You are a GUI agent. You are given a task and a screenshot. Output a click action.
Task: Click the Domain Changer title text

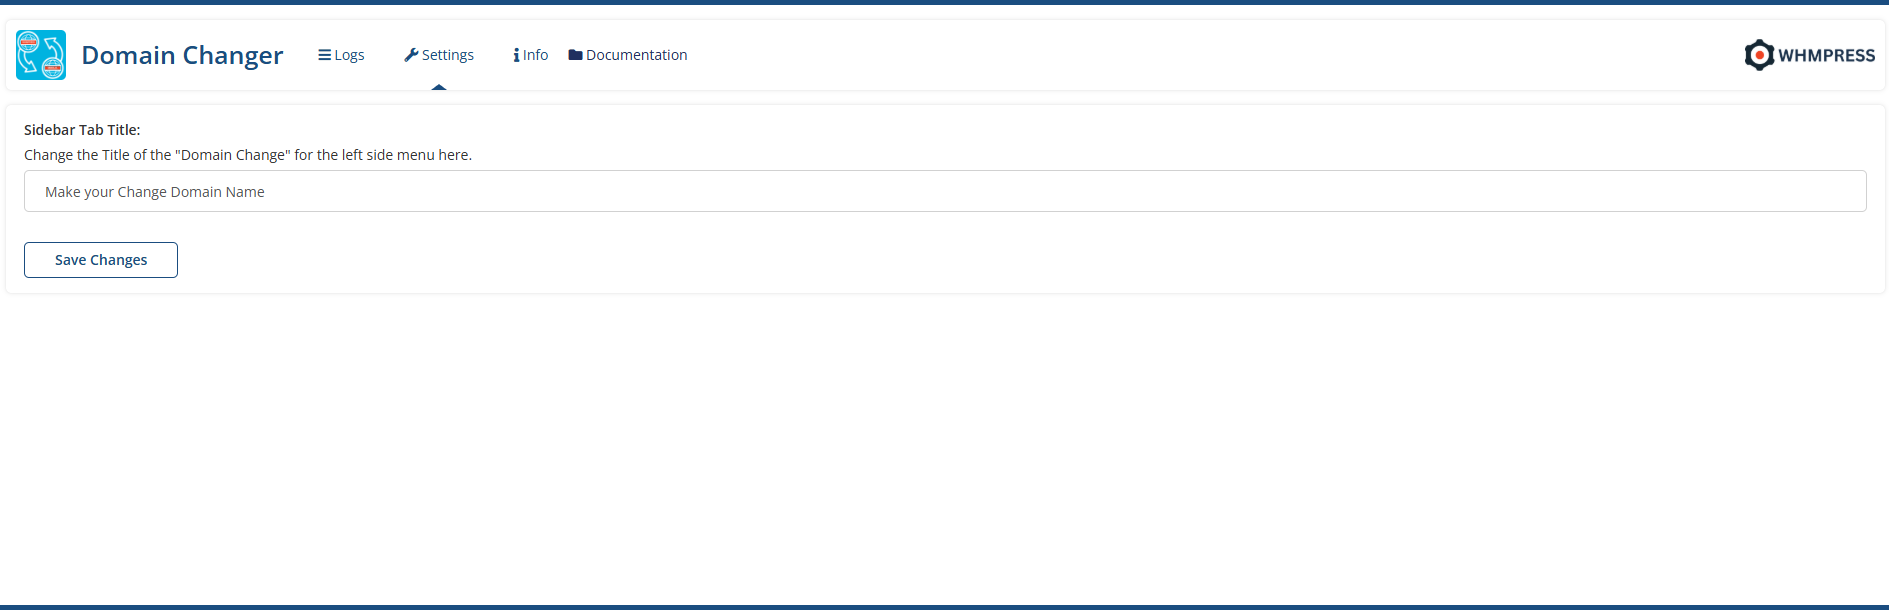pos(182,55)
